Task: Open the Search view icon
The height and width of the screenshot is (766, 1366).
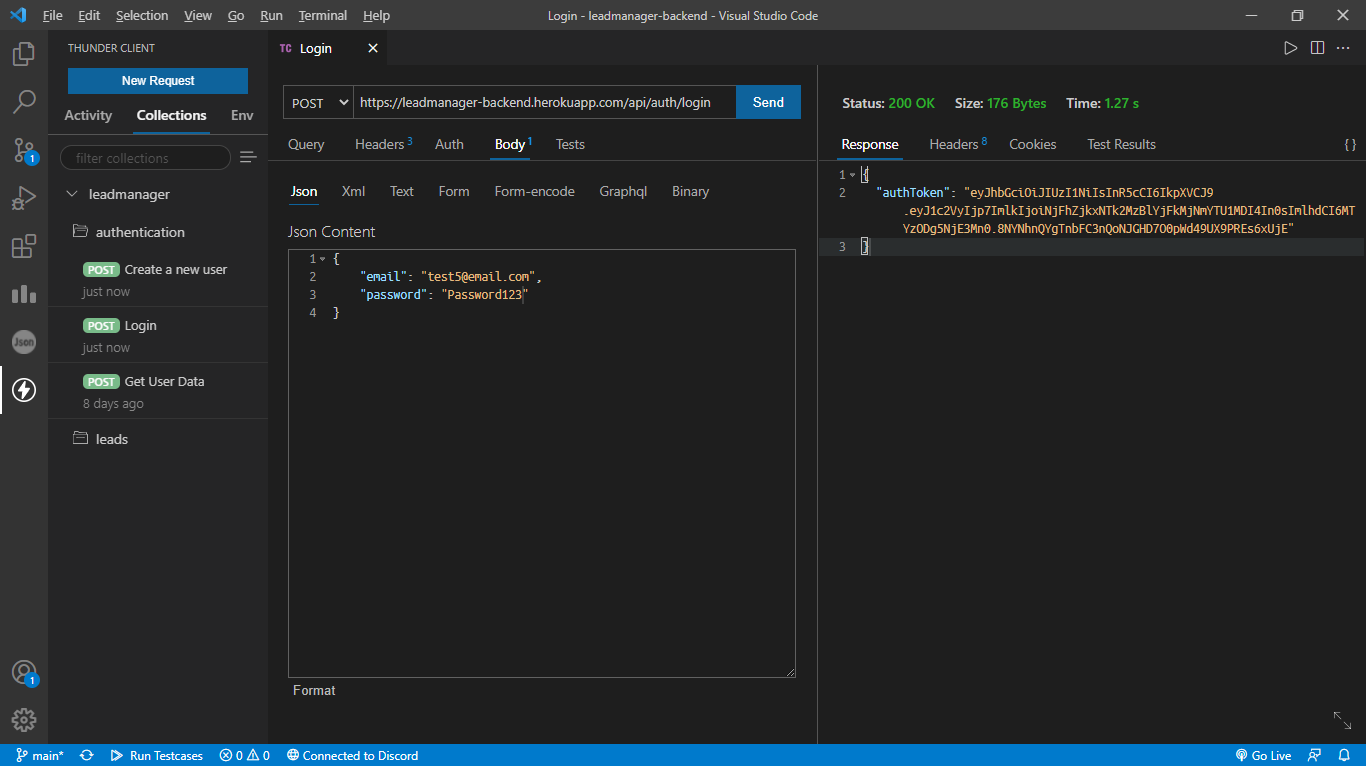Action: pos(24,101)
